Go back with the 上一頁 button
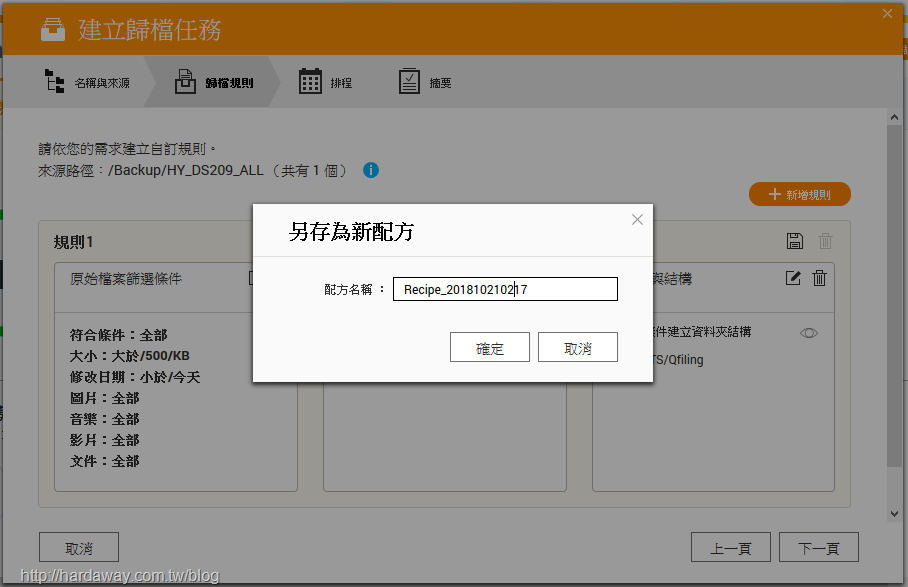 (731, 548)
